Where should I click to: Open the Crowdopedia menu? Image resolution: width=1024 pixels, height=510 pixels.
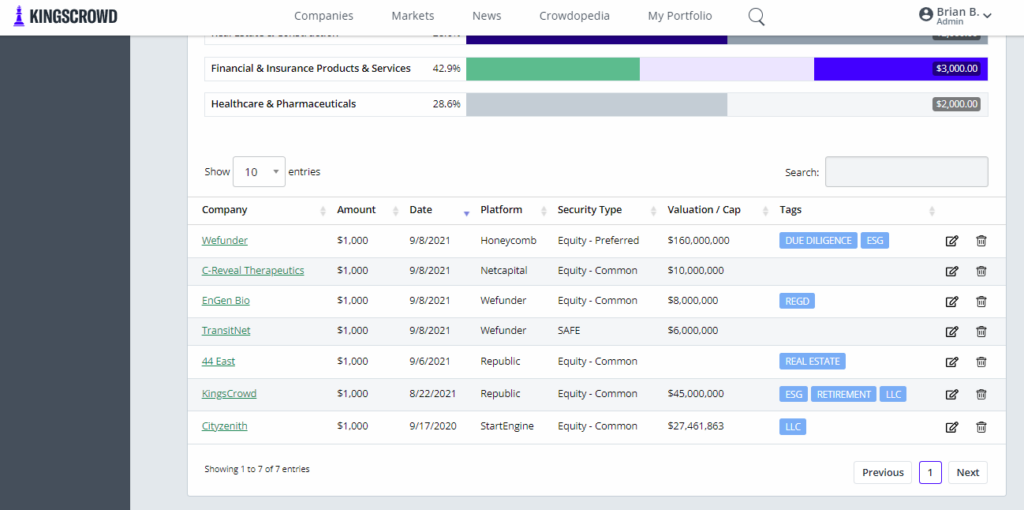point(575,16)
